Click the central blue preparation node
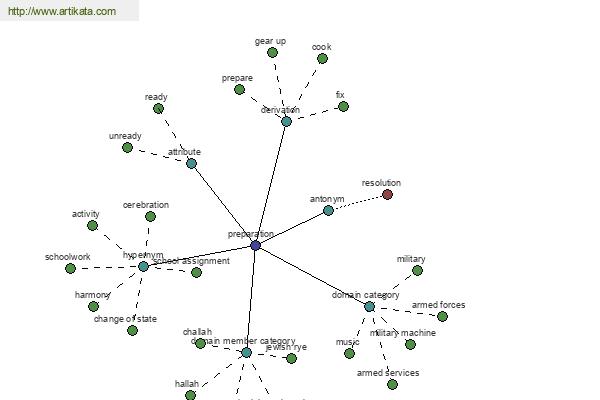 click(256, 245)
